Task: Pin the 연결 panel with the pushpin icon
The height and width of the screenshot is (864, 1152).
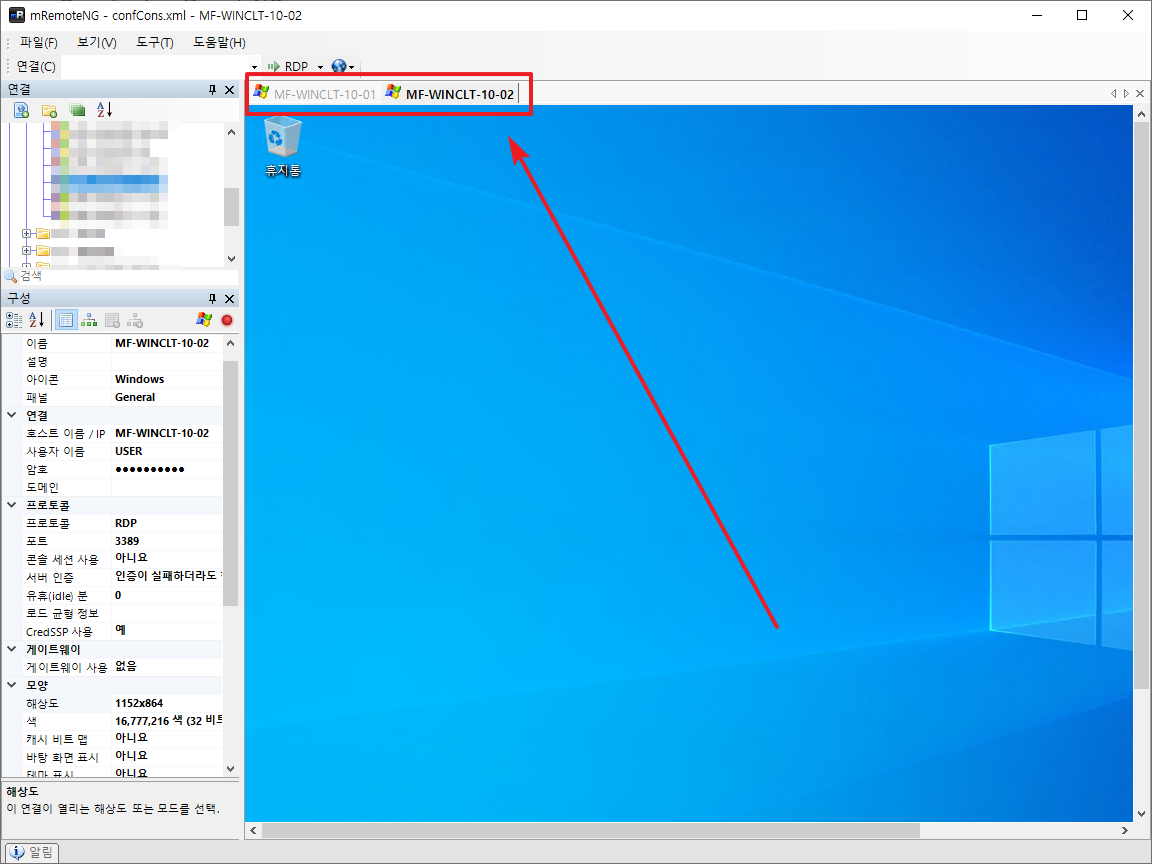Action: pos(212,90)
